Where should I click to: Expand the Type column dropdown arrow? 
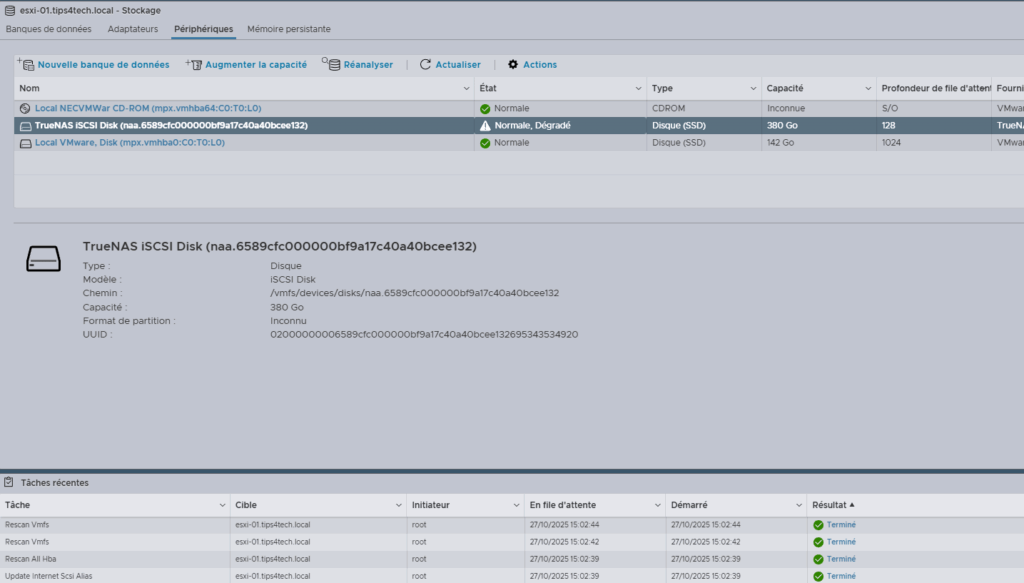(753, 89)
